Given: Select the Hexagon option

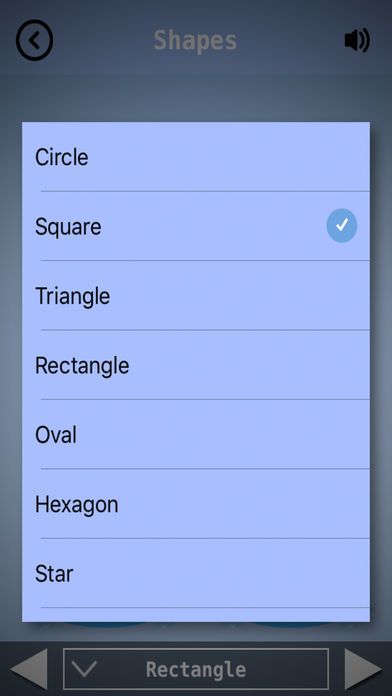Looking at the screenshot, I should pos(196,504).
